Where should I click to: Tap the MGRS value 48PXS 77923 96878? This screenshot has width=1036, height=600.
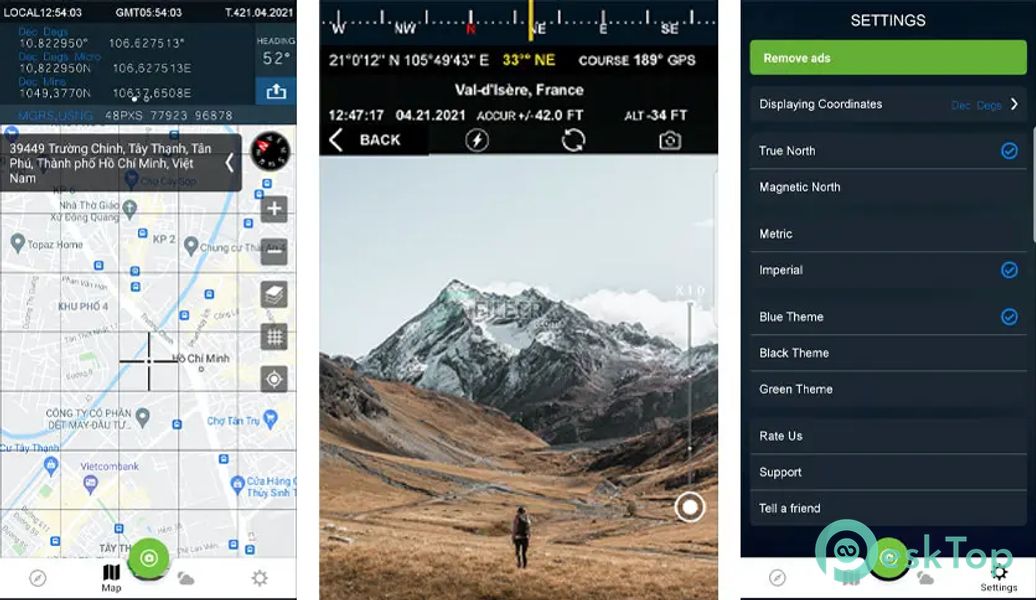168,116
